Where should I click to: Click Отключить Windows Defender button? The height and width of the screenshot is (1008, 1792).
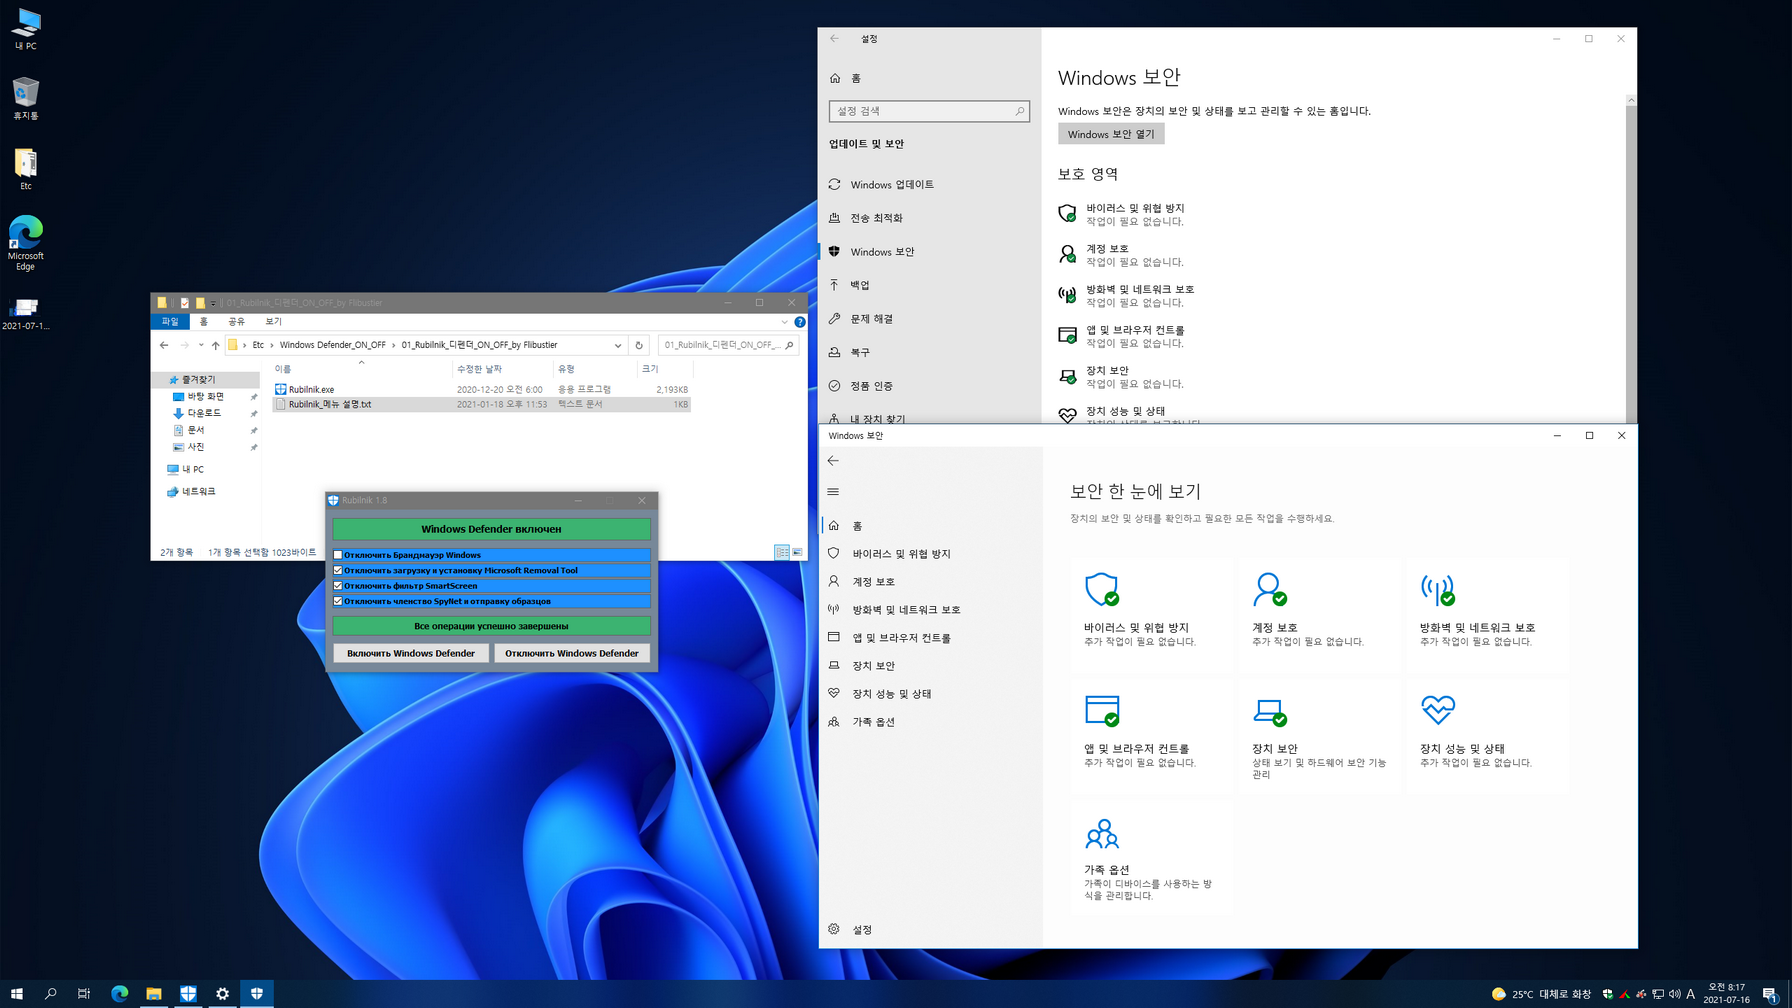point(571,653)
